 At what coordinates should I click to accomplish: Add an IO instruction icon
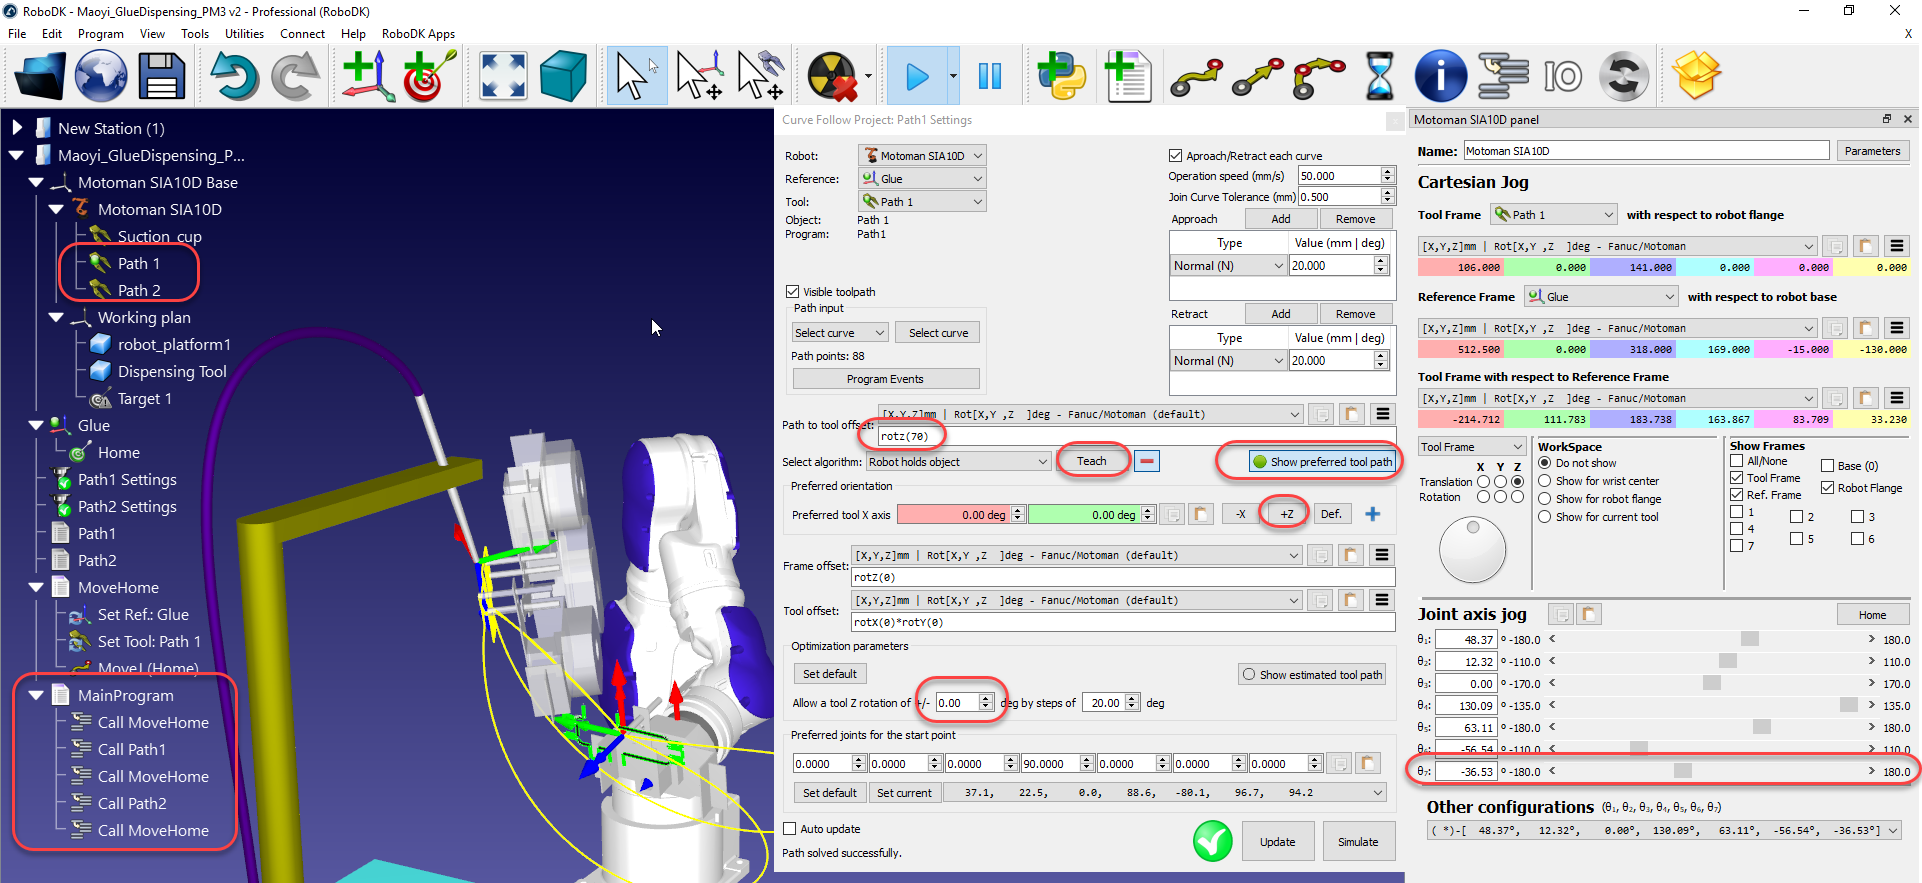pyautogui.click(x=1562, y=76)
